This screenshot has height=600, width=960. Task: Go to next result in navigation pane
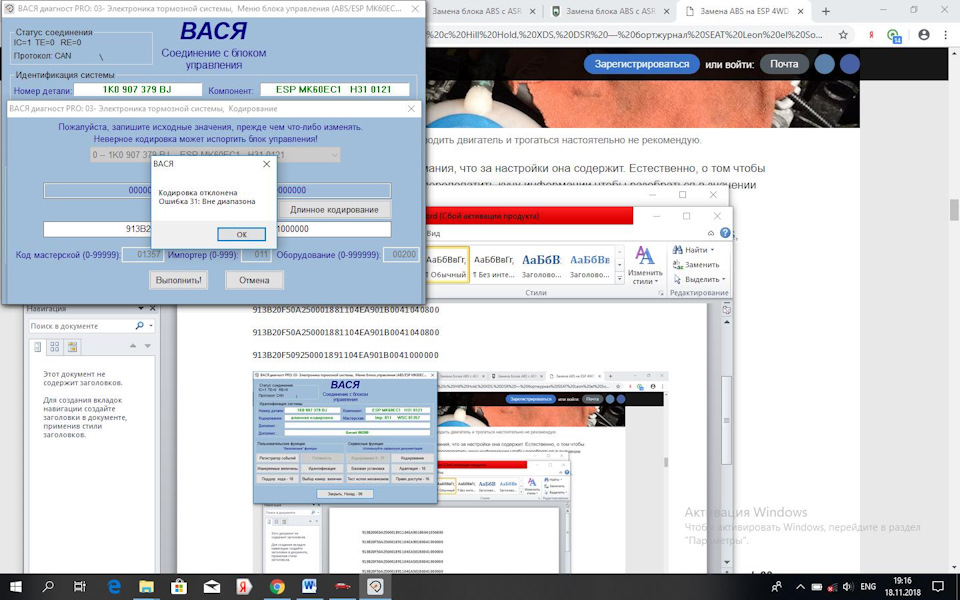pyautogui.click(x=148, y=347)
